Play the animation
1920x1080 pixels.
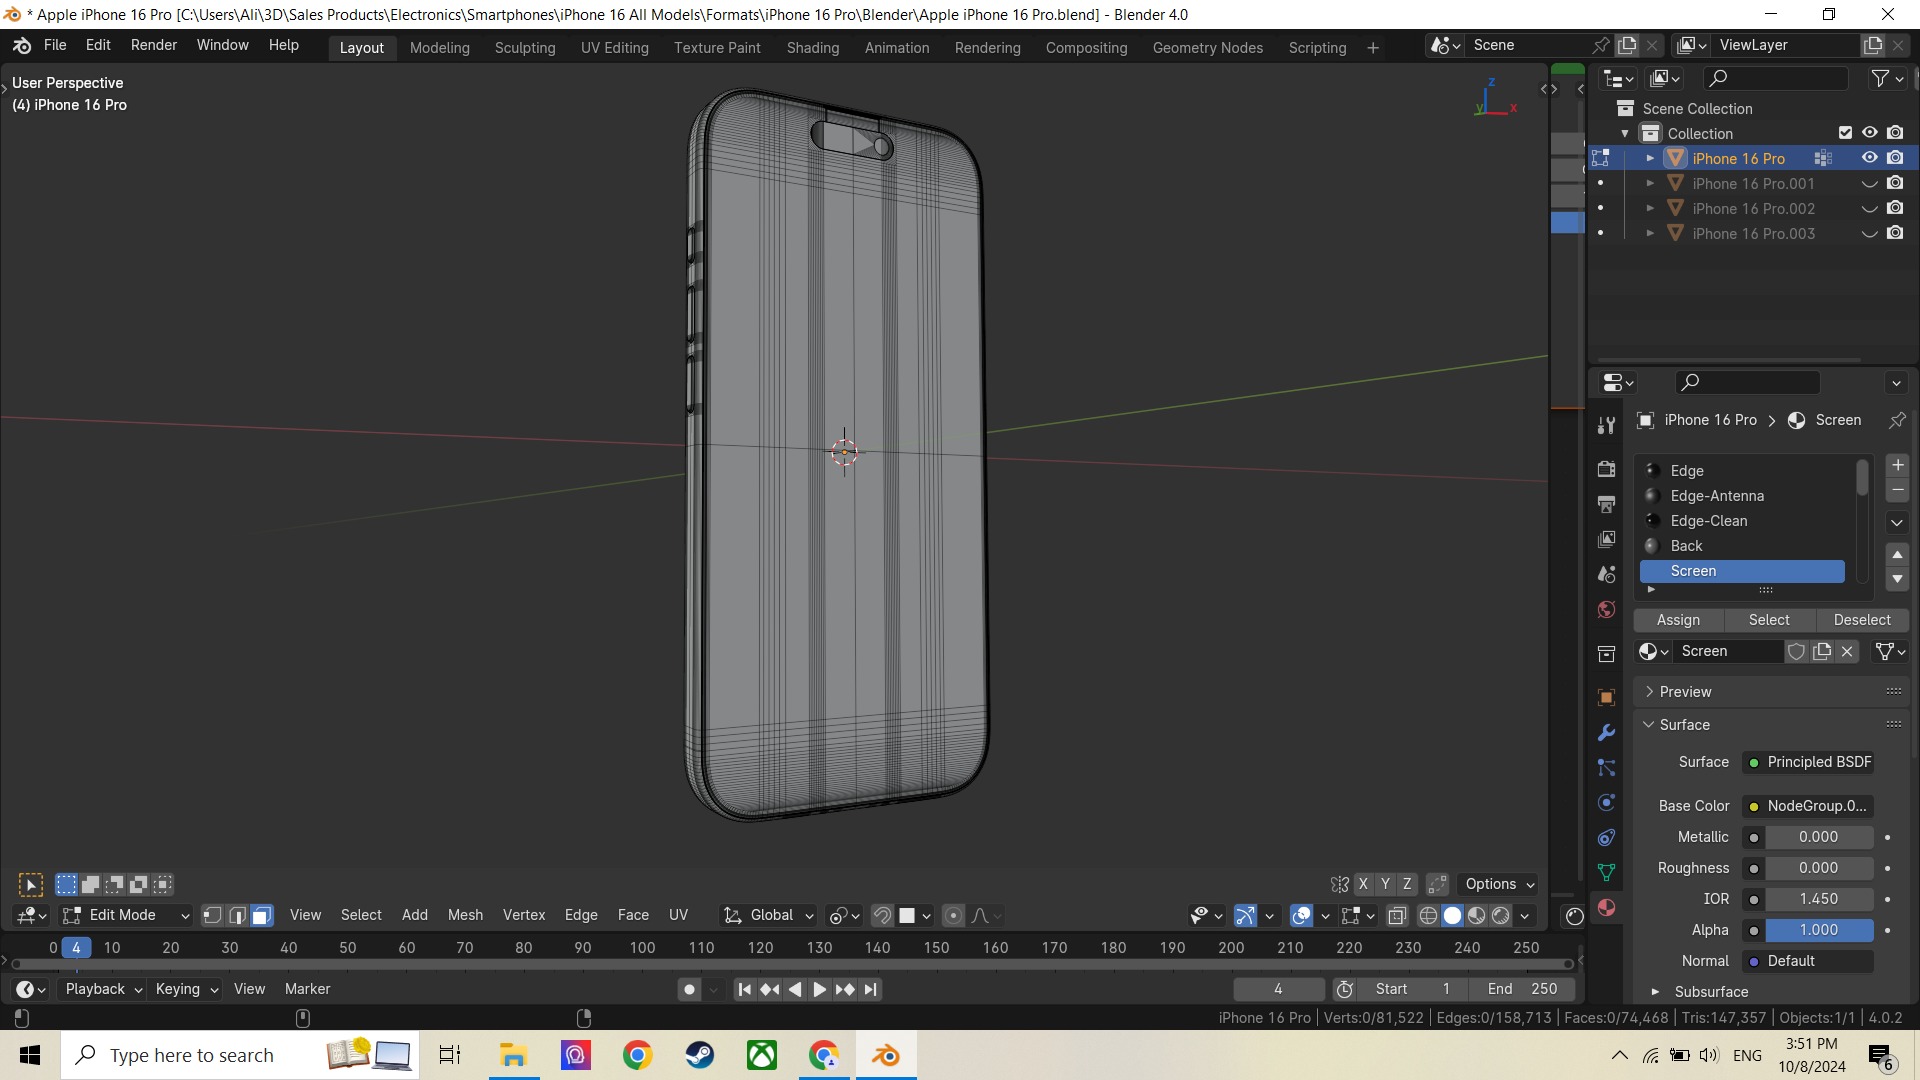(x=819, y=989)
